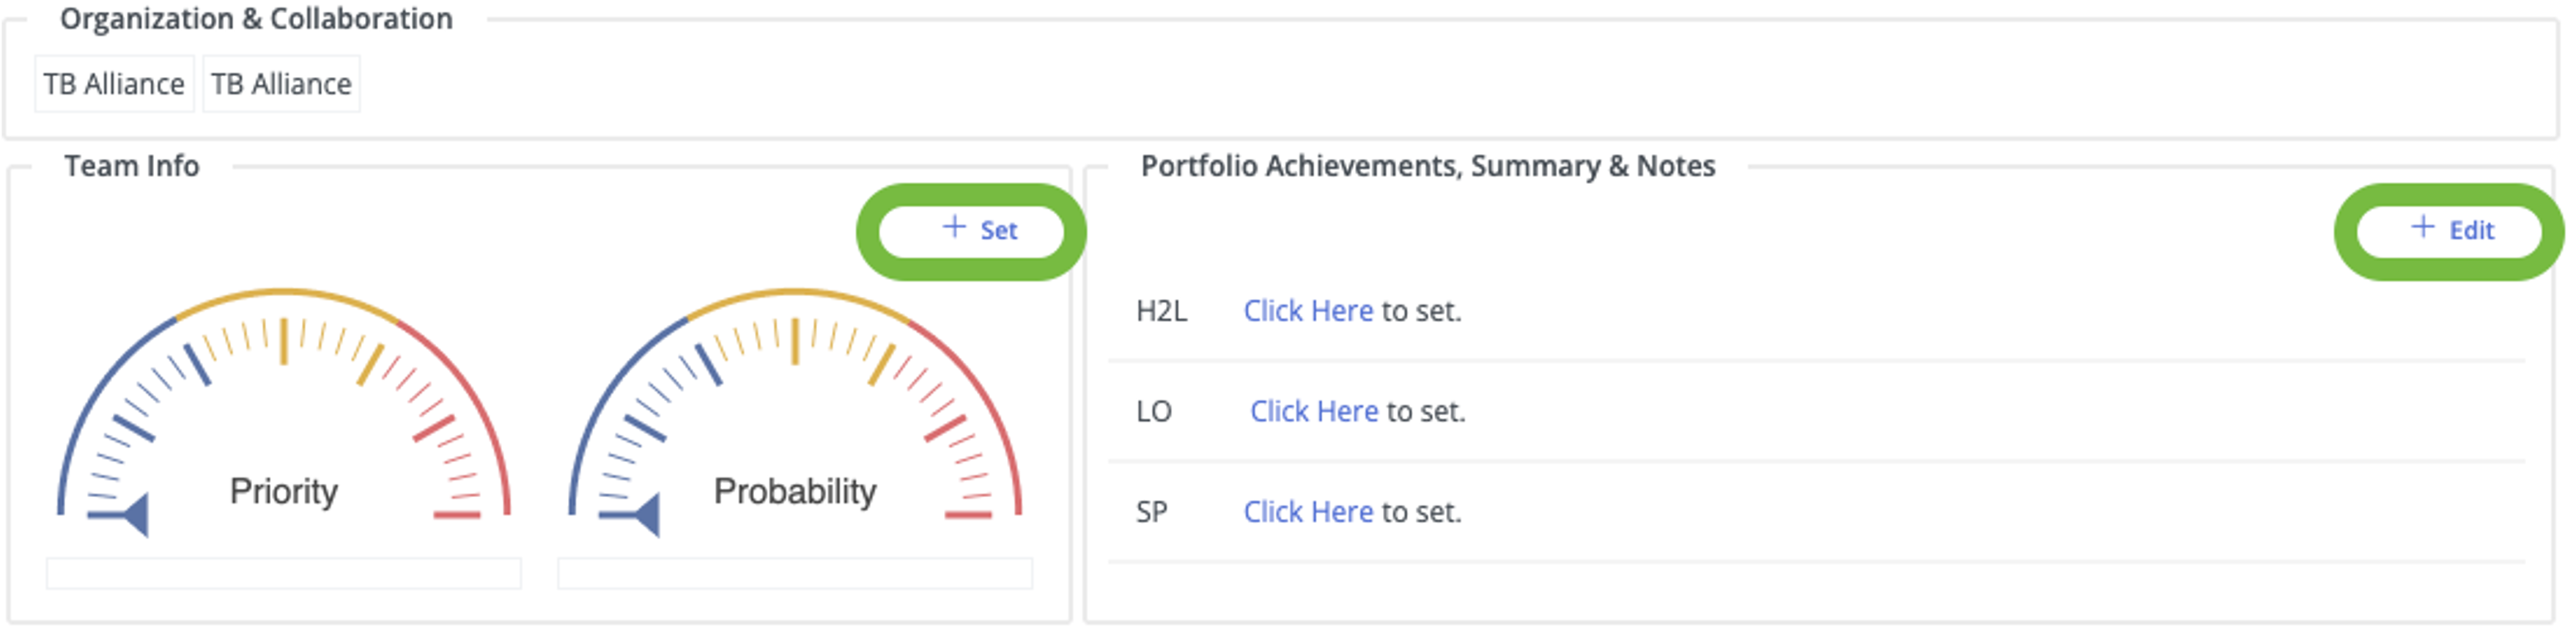Click the plus icon on Edit button
Viewport: 2576px width, 635px height.
(x=2422, y=228)
